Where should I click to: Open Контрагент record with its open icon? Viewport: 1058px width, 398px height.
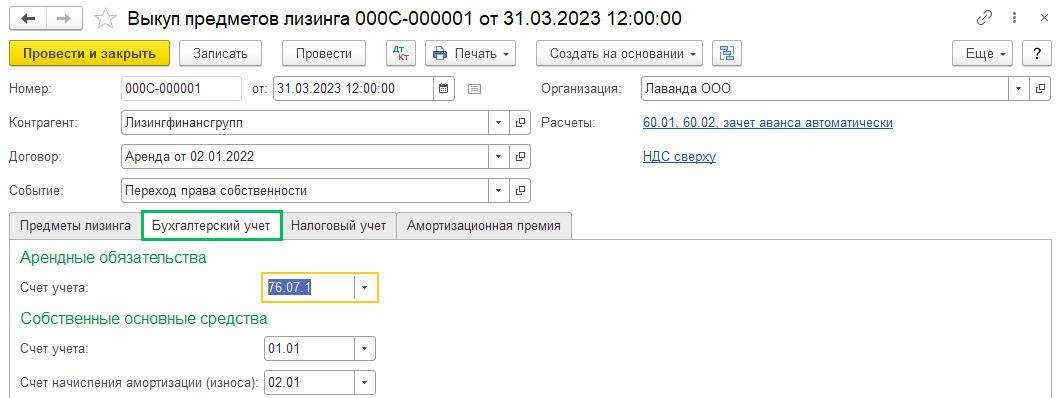[x=520, y=123]
